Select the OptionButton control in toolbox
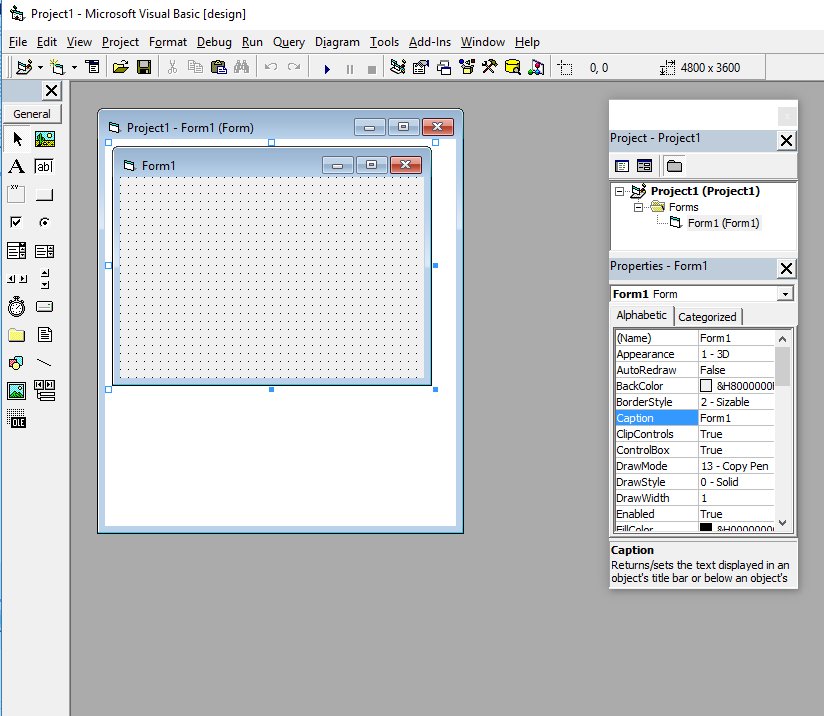 (x=45, y=223)
